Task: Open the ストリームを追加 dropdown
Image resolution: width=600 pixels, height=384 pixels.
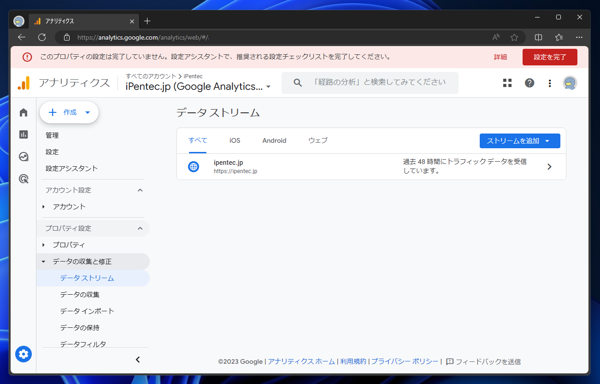Action: (520, 141)
